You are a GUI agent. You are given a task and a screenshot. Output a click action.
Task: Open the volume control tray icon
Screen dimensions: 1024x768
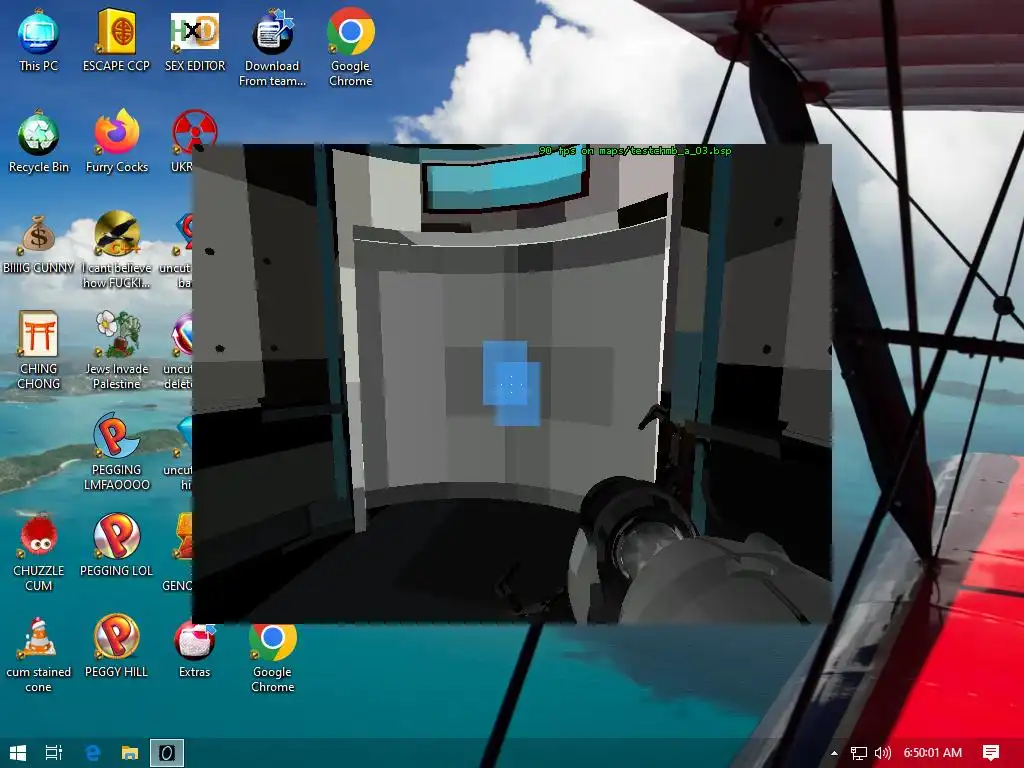tap(882, 753)
